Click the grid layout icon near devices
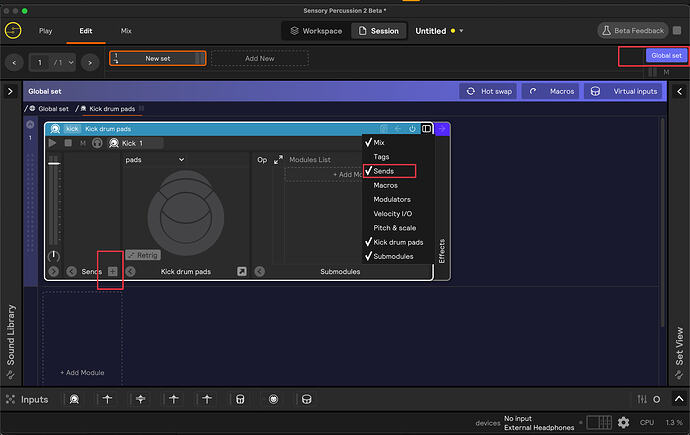Viewport: 690px width, 435px height. [599, 423]
